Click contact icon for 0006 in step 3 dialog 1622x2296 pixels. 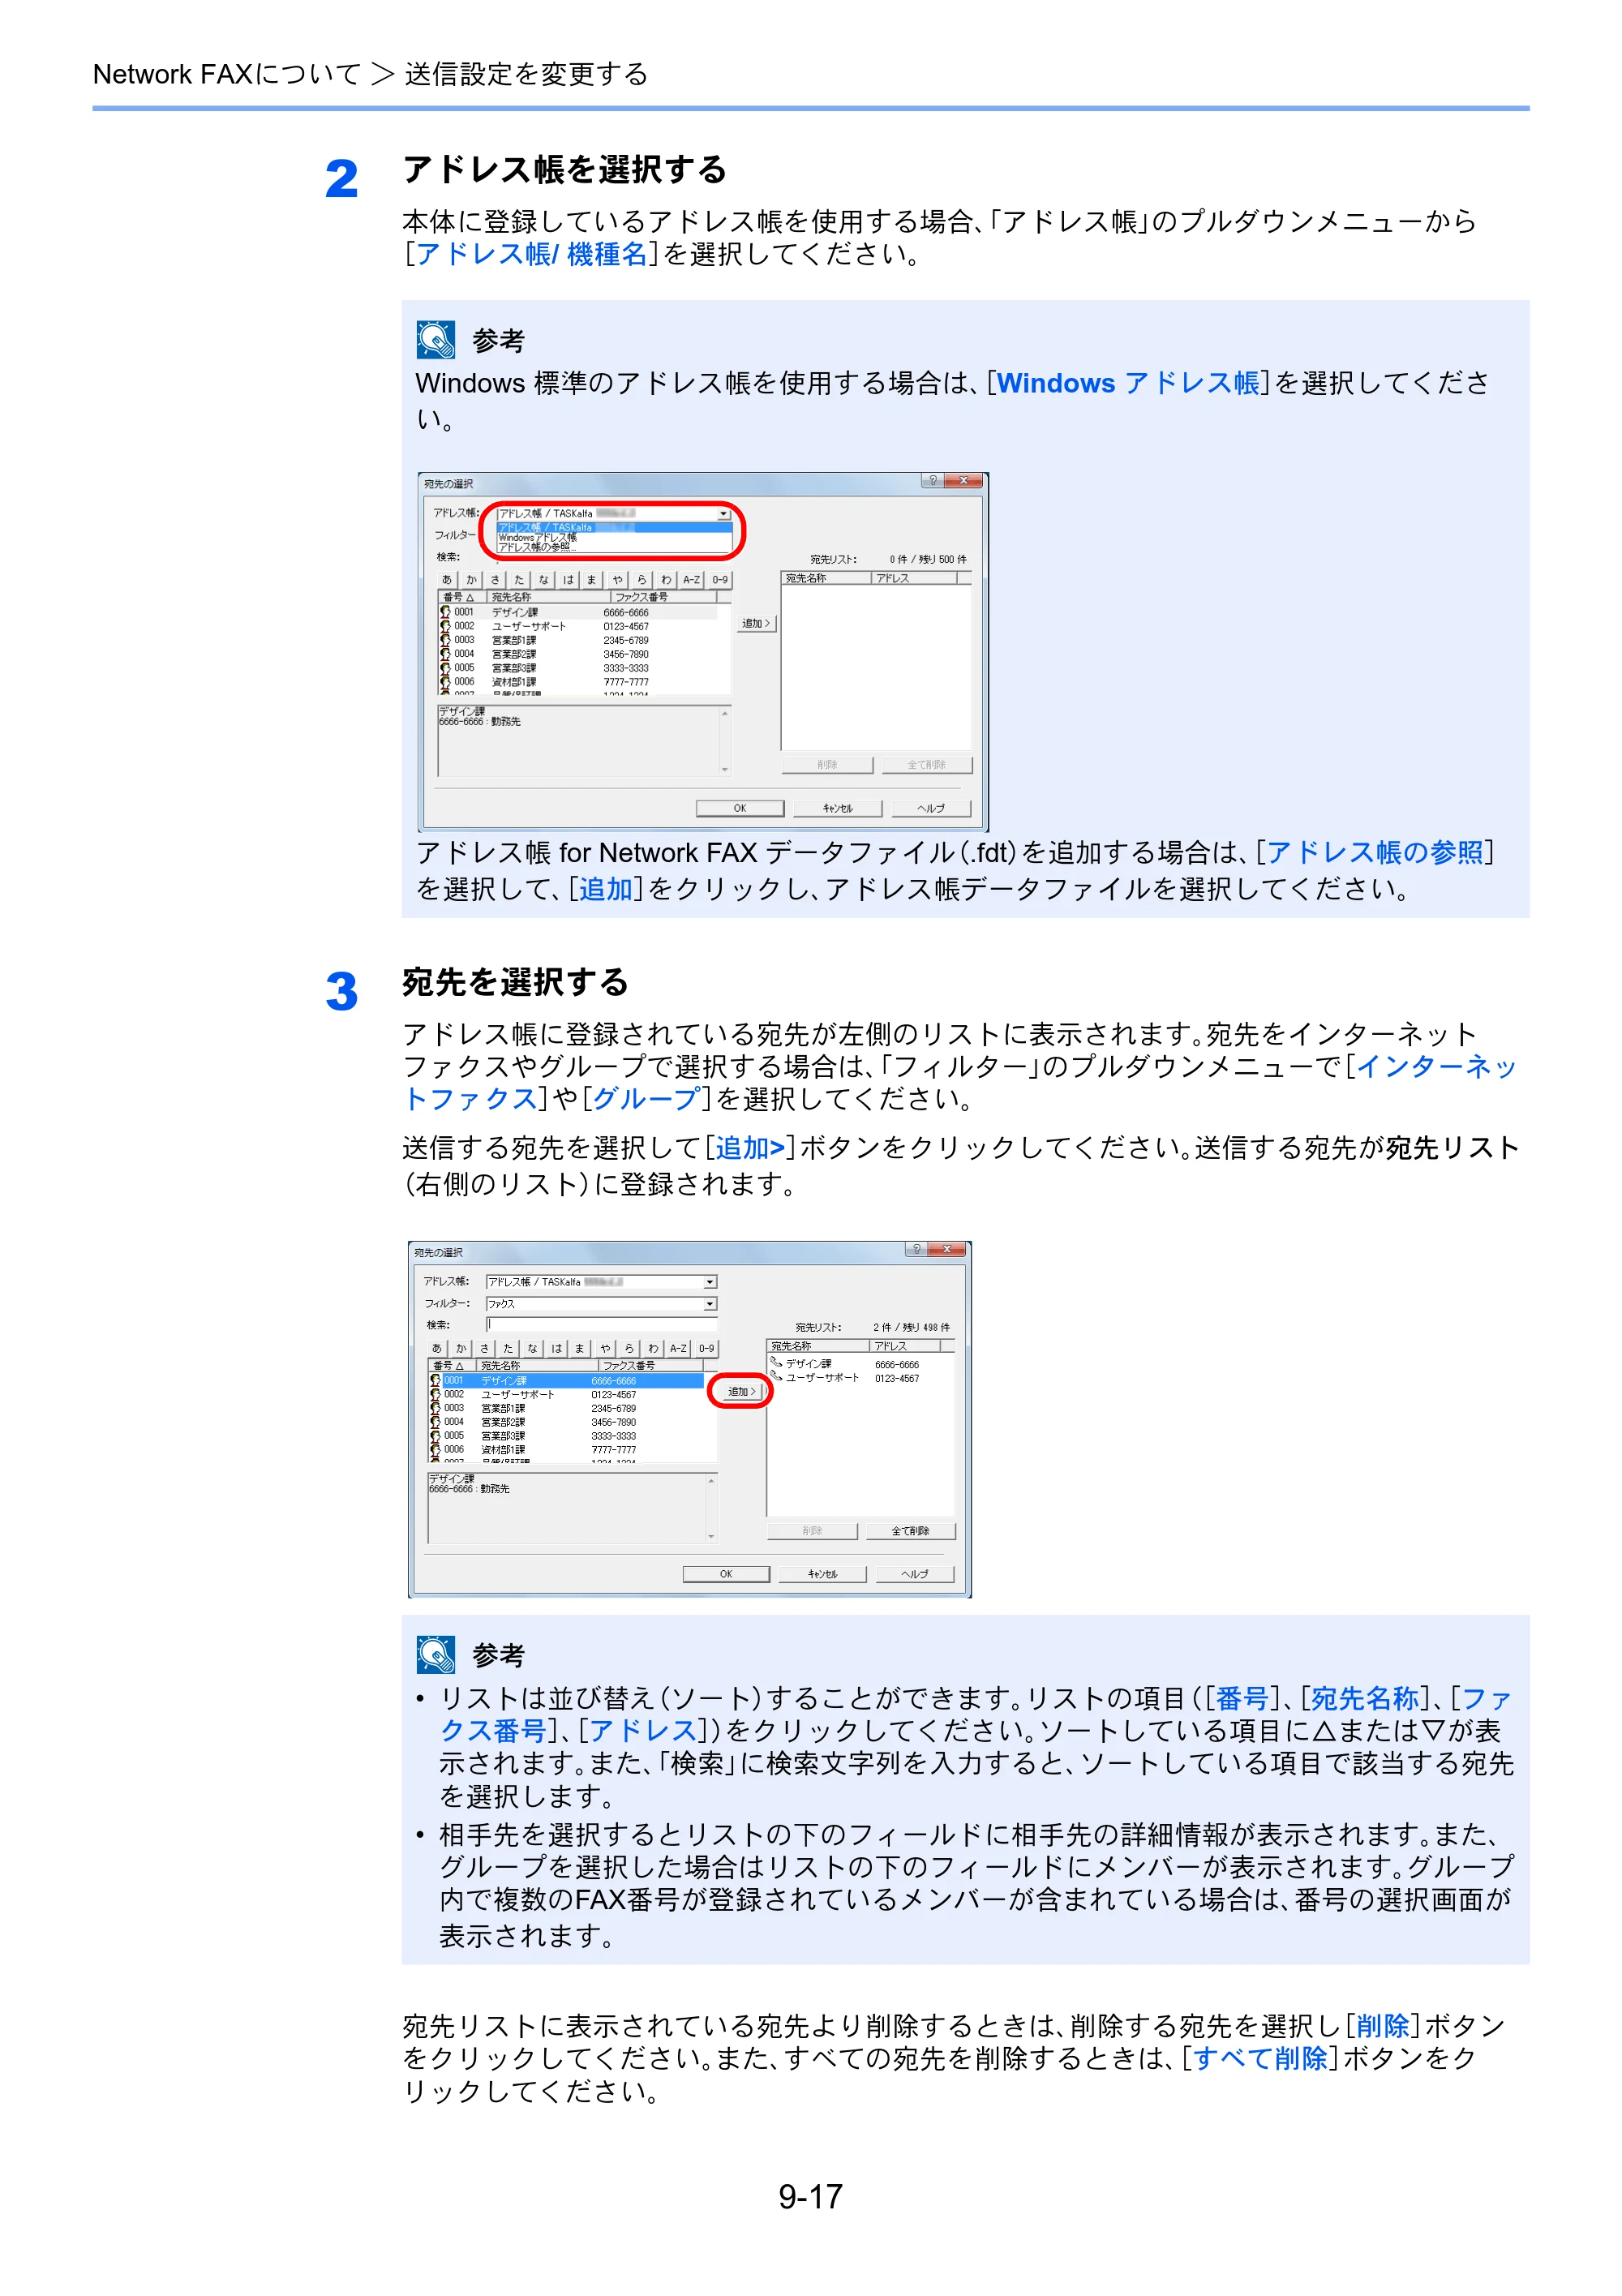click(x=435, y=1450)
